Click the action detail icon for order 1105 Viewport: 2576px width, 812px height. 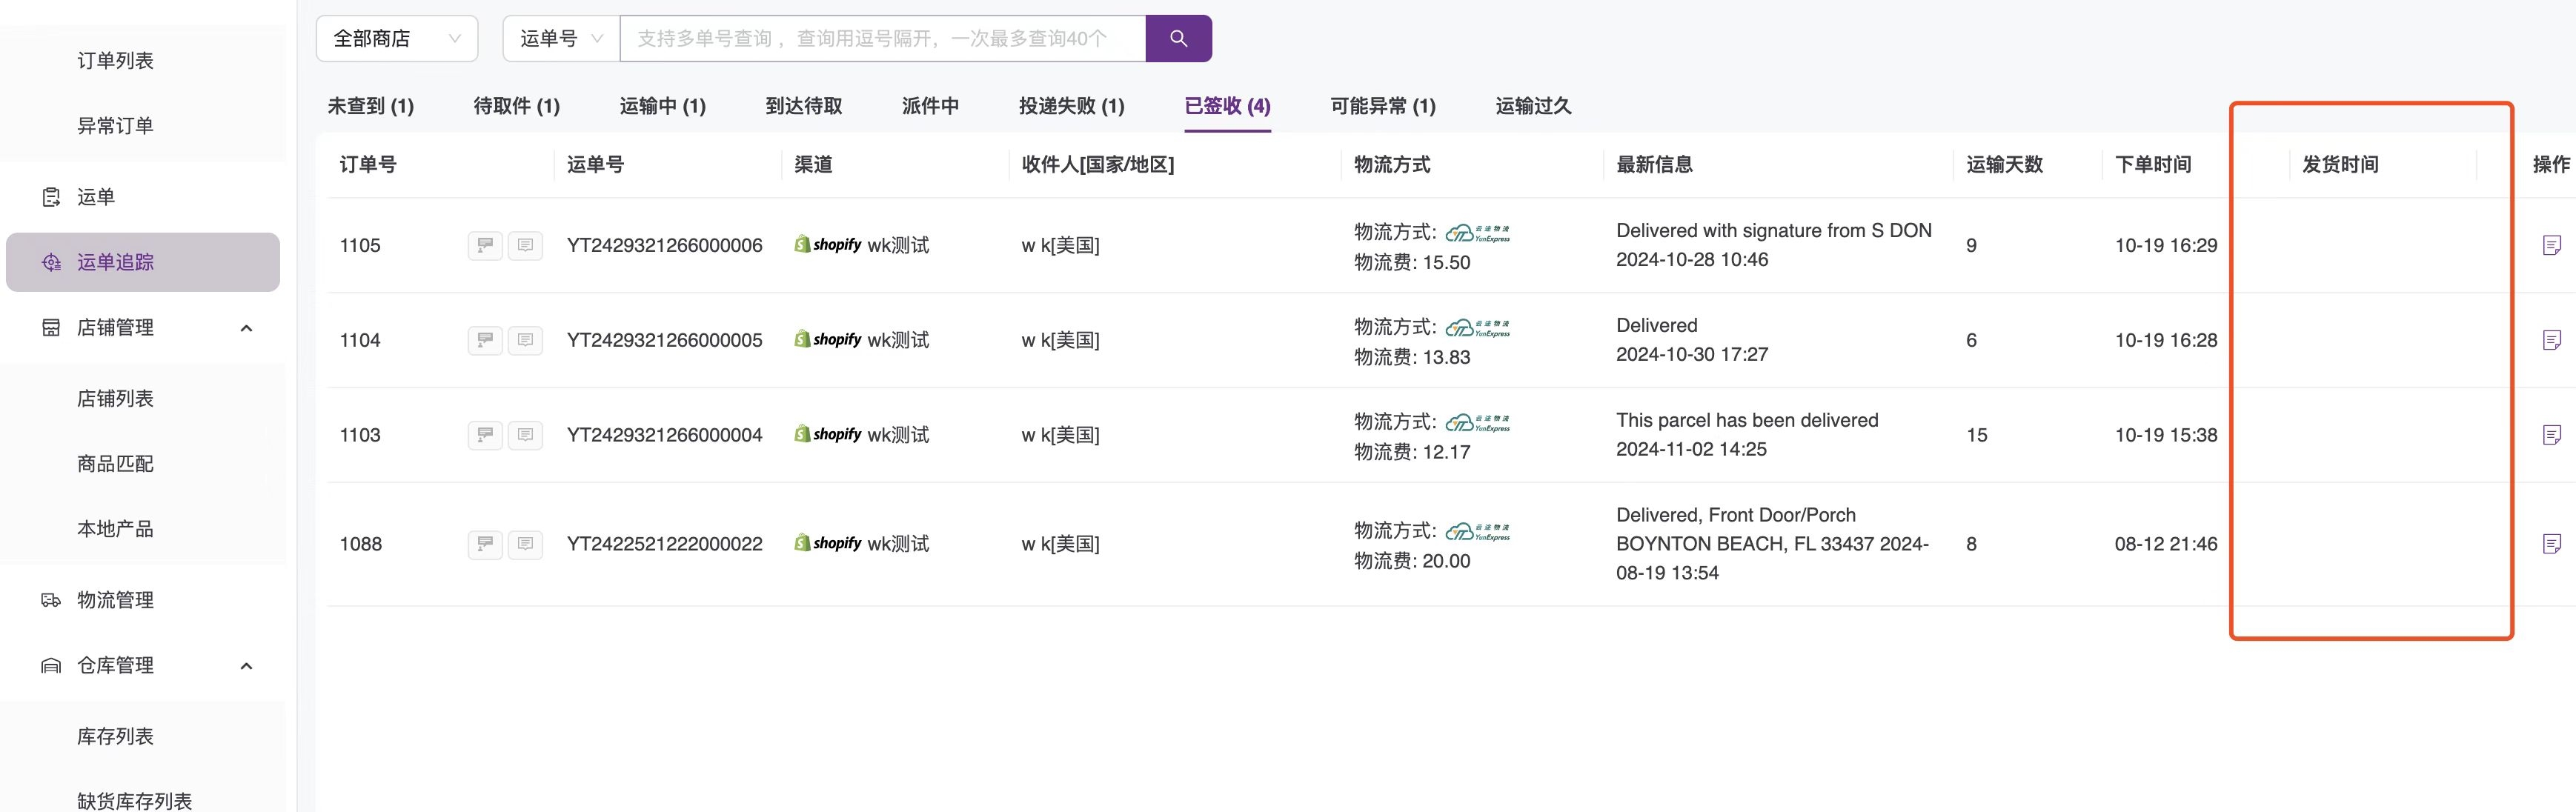2551,245
